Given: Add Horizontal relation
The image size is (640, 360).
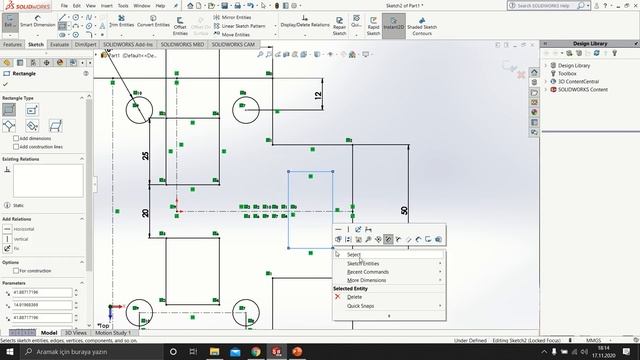Looking at the screenshot, I should pyautogui.click(x=19, y=229).
